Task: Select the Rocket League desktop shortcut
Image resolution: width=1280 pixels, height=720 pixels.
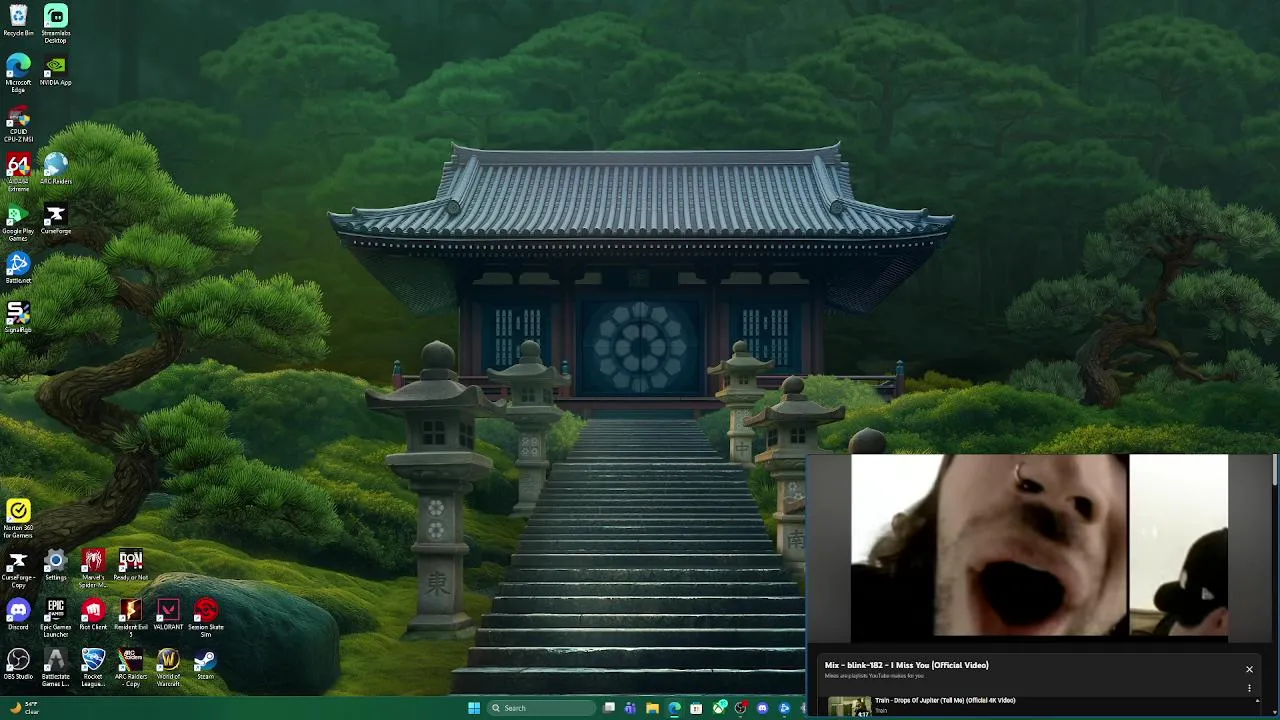Action: coord(93,668)
